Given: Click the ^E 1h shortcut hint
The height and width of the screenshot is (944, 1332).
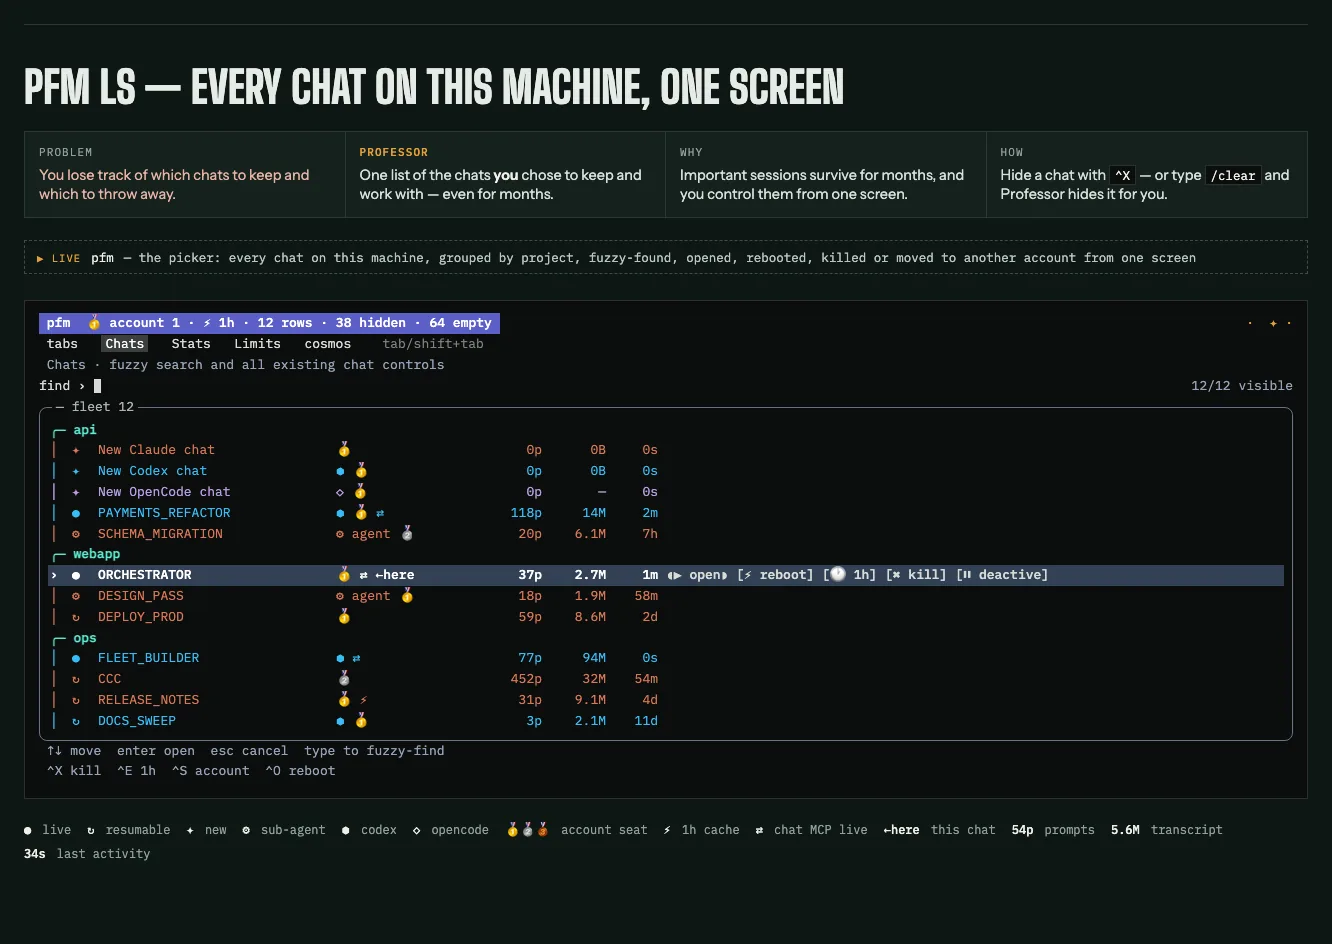Looking at the screenshot, I should coord(136,771).
